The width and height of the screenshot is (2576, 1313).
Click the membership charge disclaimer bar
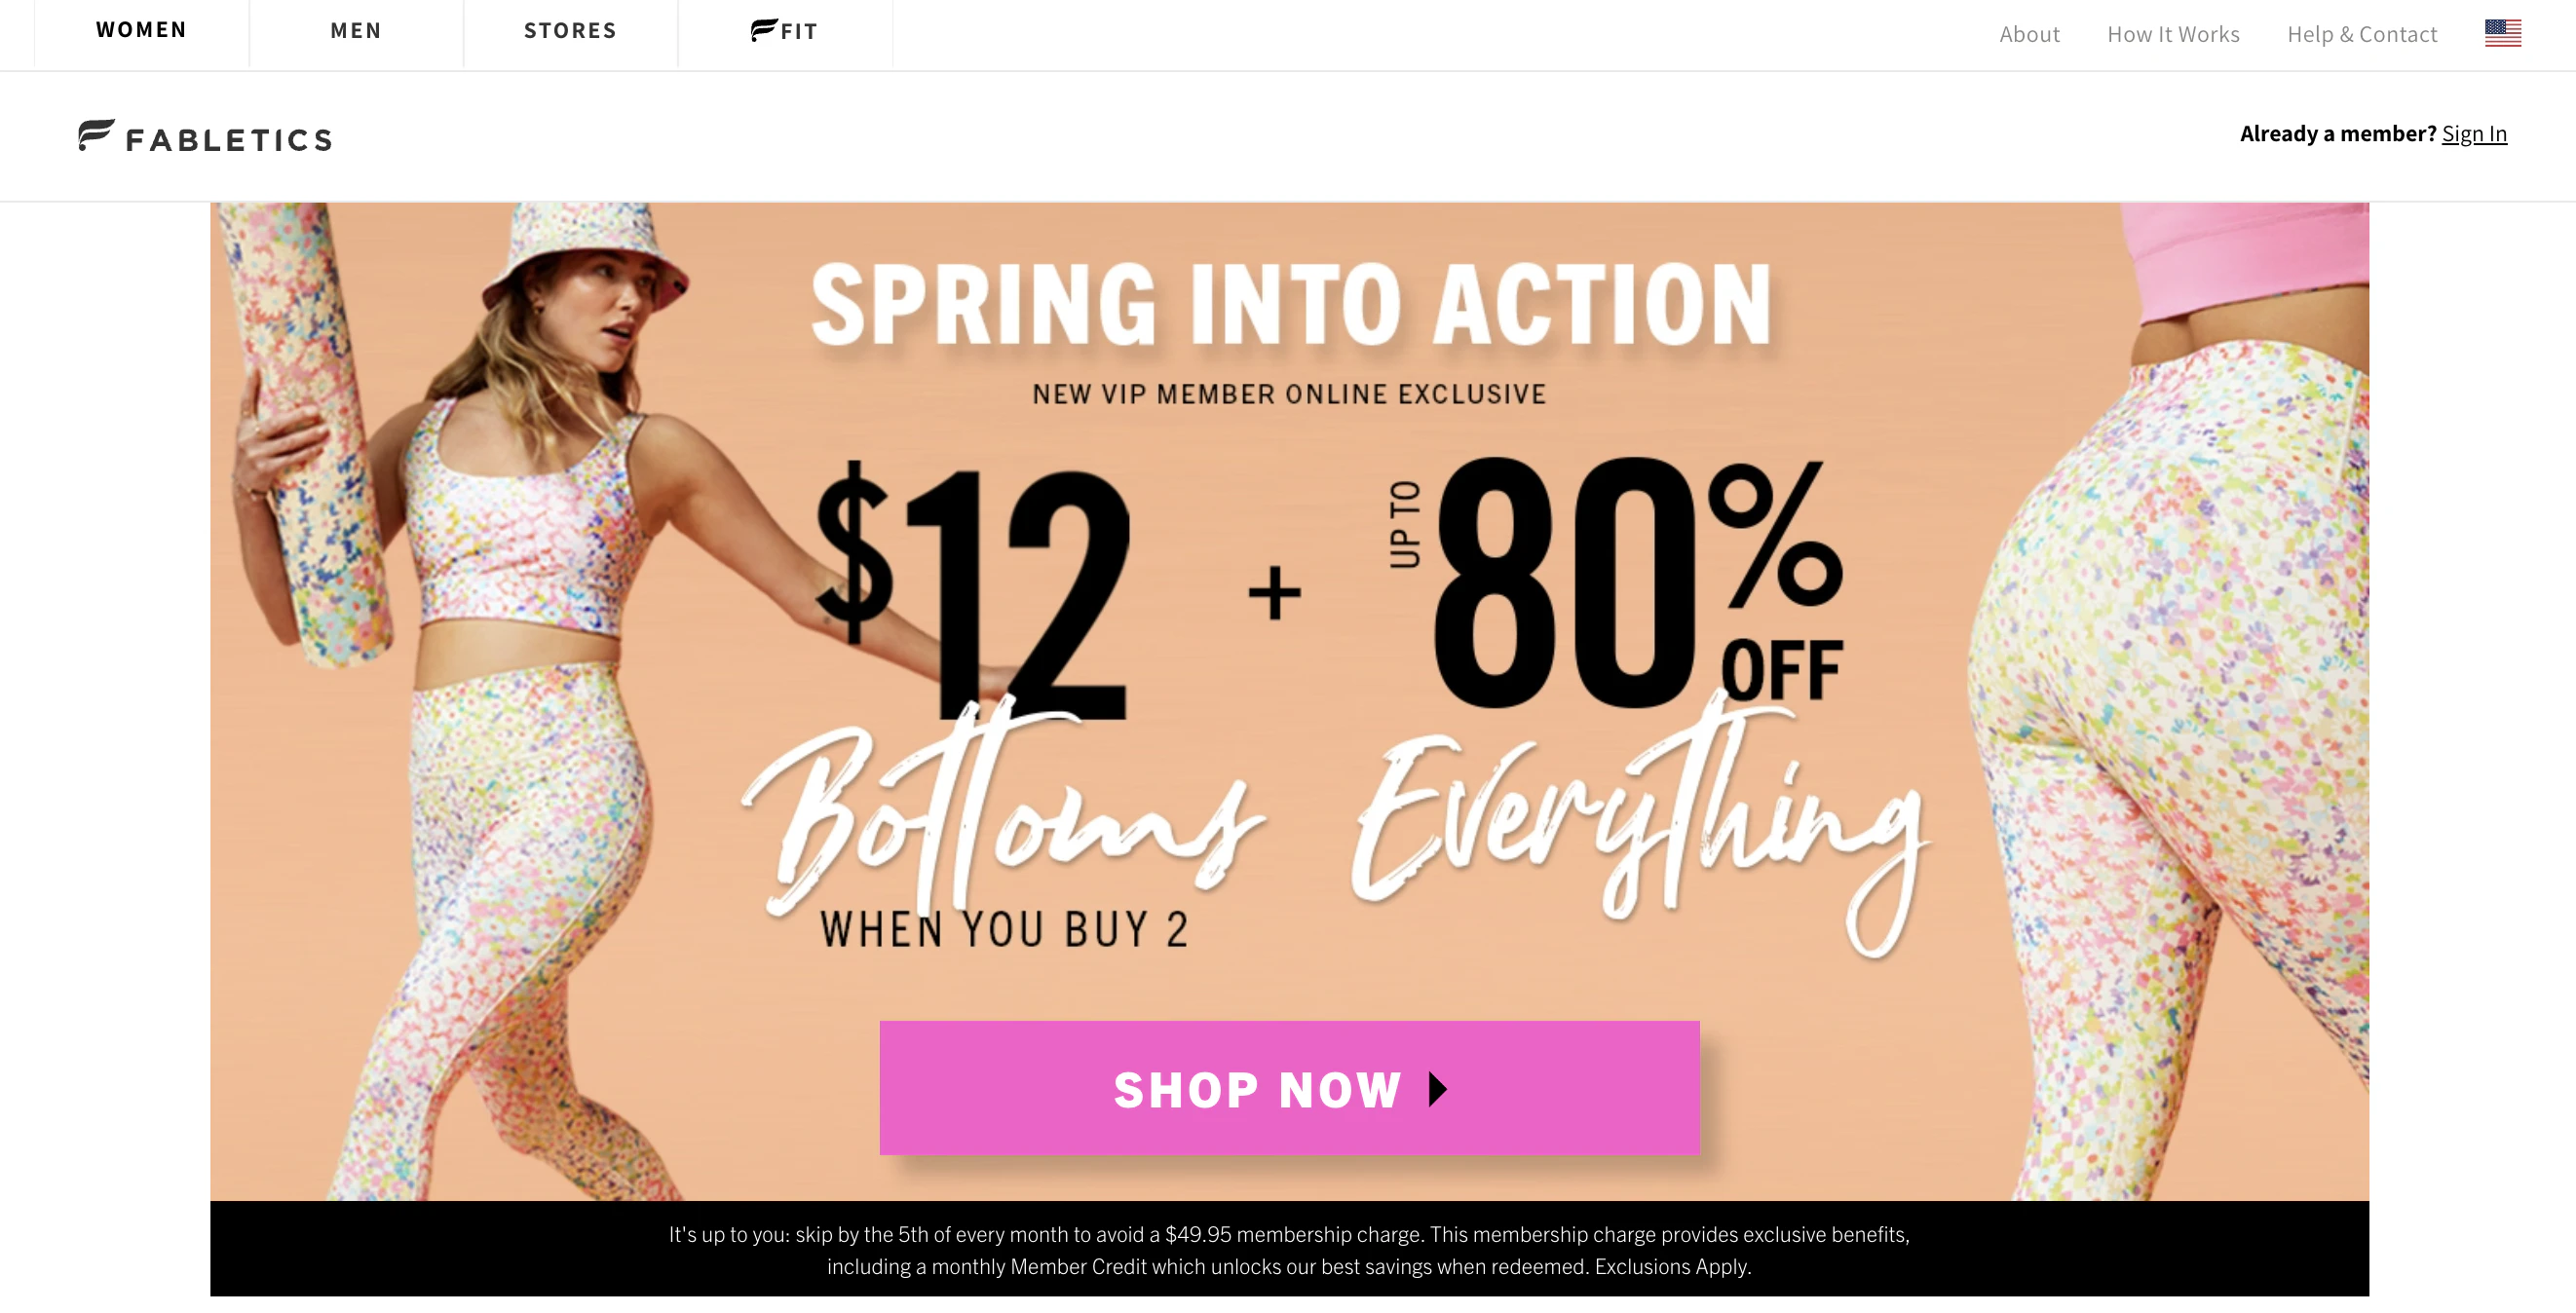coord(1289,1249)
